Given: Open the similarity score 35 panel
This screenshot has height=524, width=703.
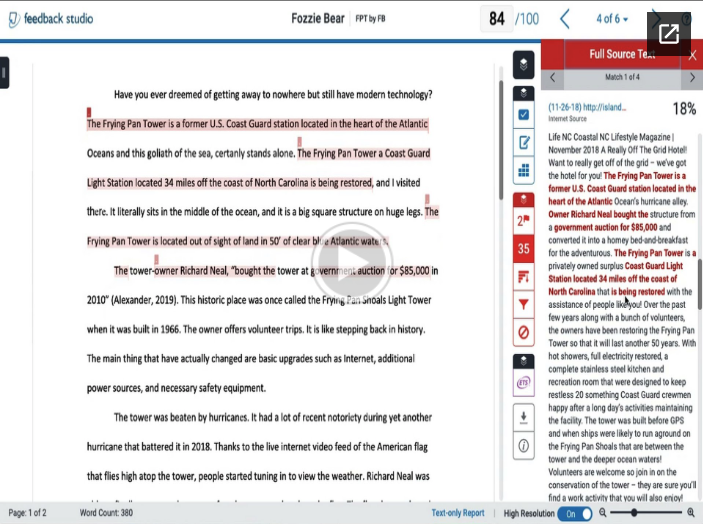Looking at the screenshot, I should (523, 249).
